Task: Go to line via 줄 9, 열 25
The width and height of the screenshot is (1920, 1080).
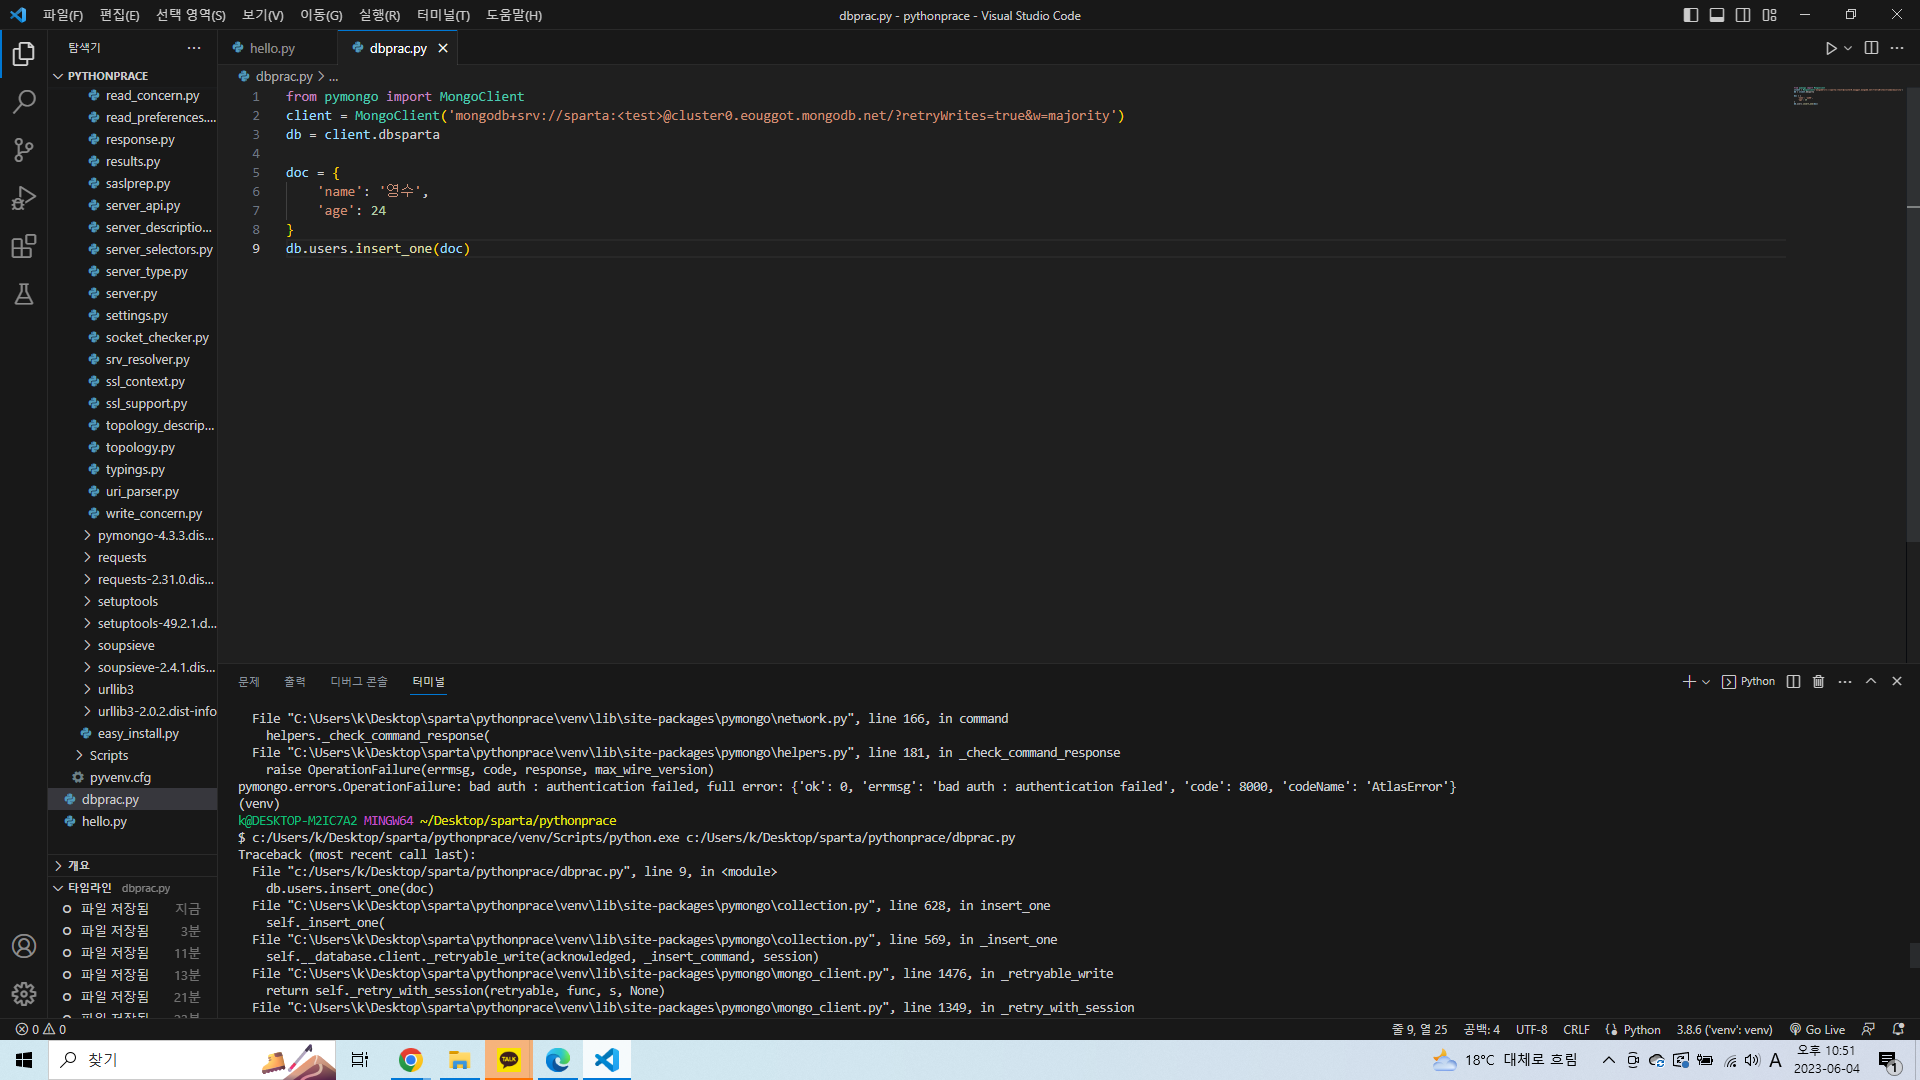Action: 1419,1029
